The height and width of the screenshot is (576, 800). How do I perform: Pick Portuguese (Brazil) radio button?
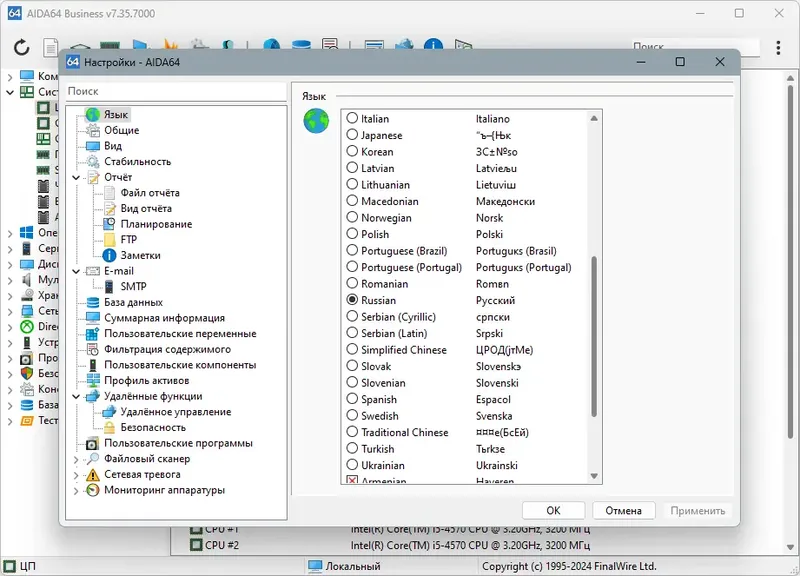coord(352,251)
